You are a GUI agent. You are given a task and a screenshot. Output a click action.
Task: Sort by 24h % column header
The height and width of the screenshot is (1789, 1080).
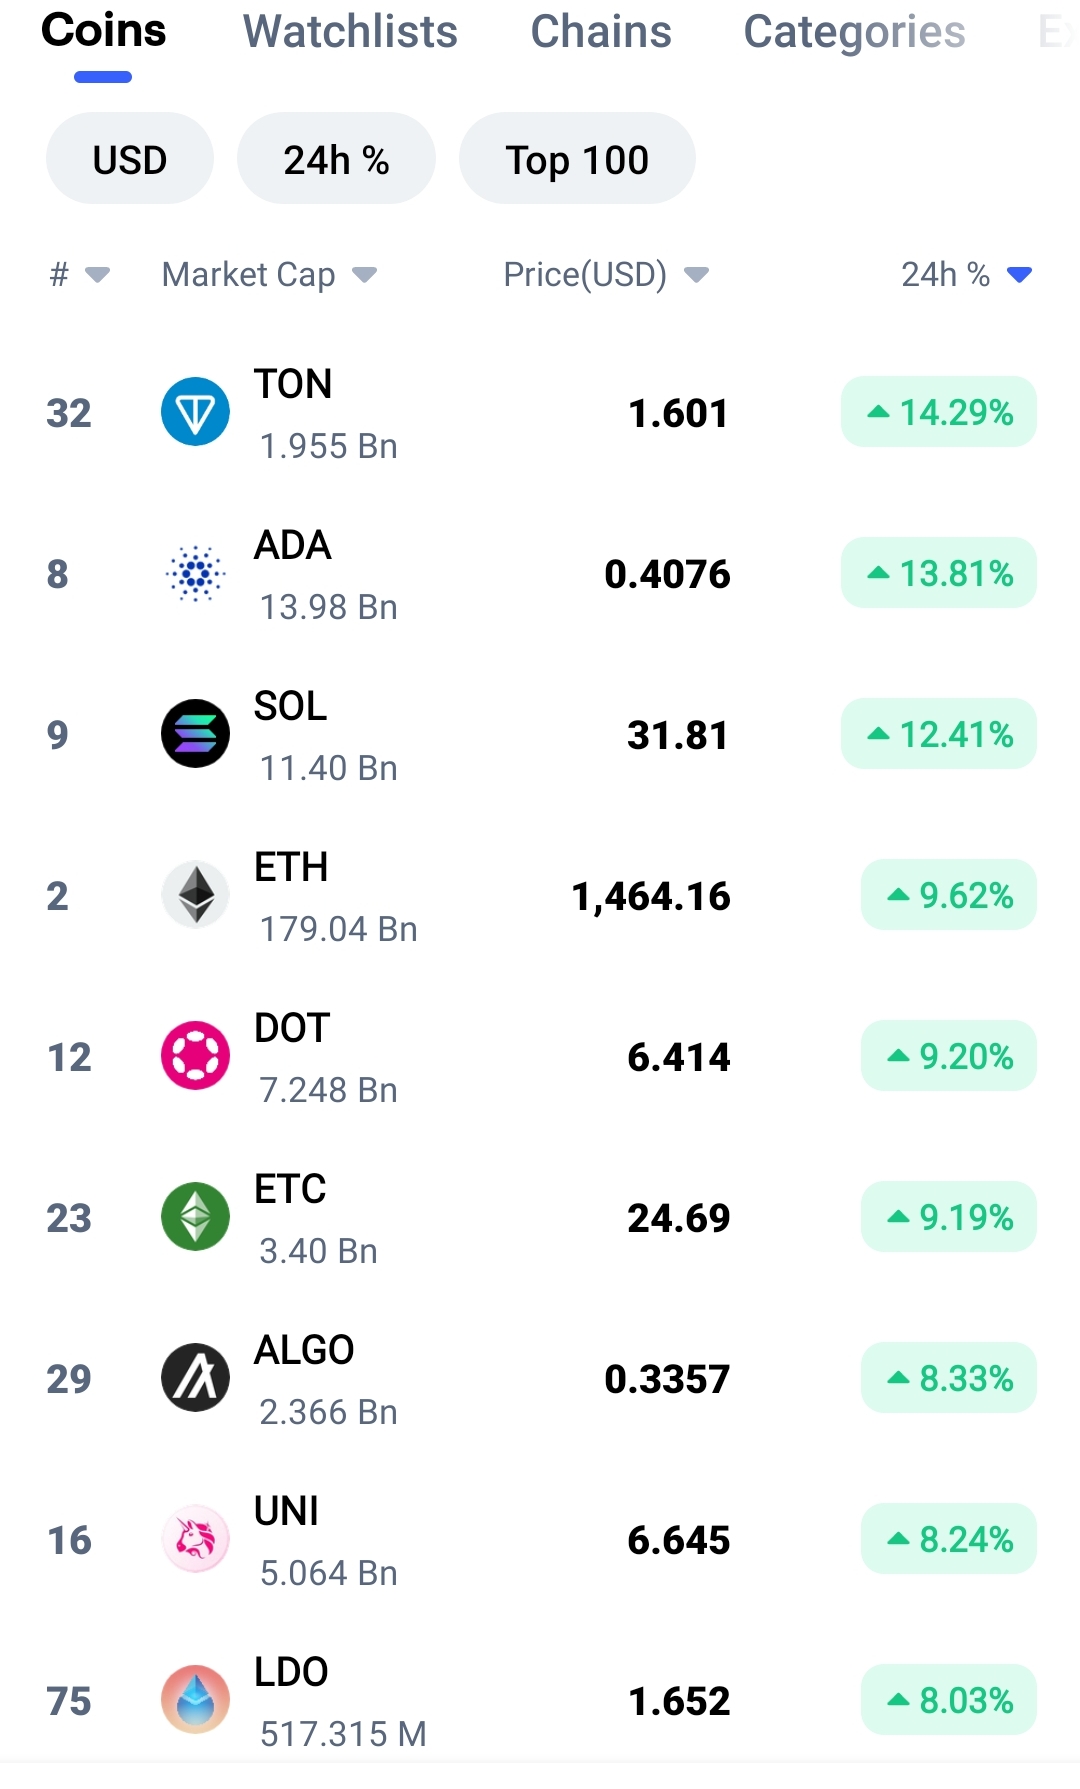coord(966,274)
